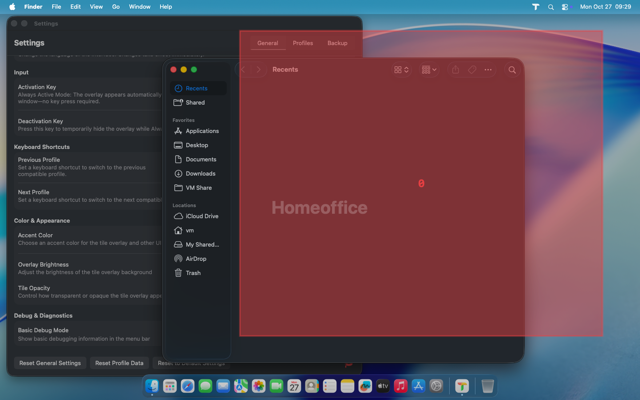Open Freeform from the Dock
The height and width of the screenshot is (400, 640).
365,386
